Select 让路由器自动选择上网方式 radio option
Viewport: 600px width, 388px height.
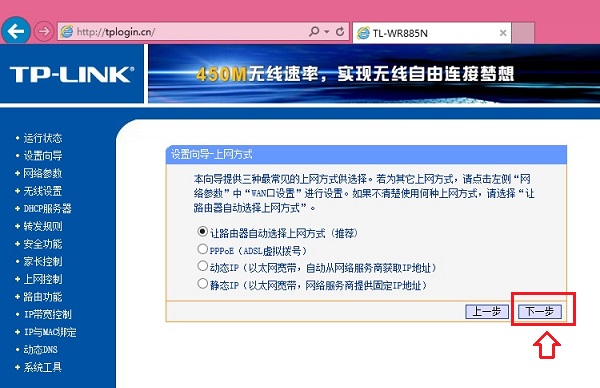202,231
